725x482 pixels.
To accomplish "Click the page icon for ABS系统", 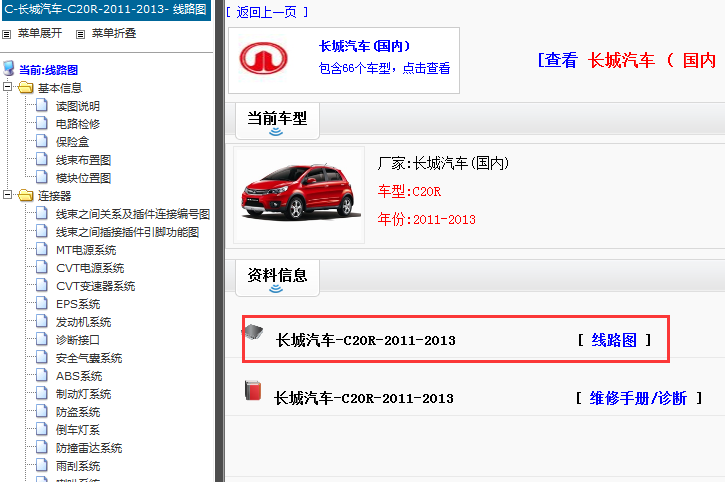I will pos(42,376).
